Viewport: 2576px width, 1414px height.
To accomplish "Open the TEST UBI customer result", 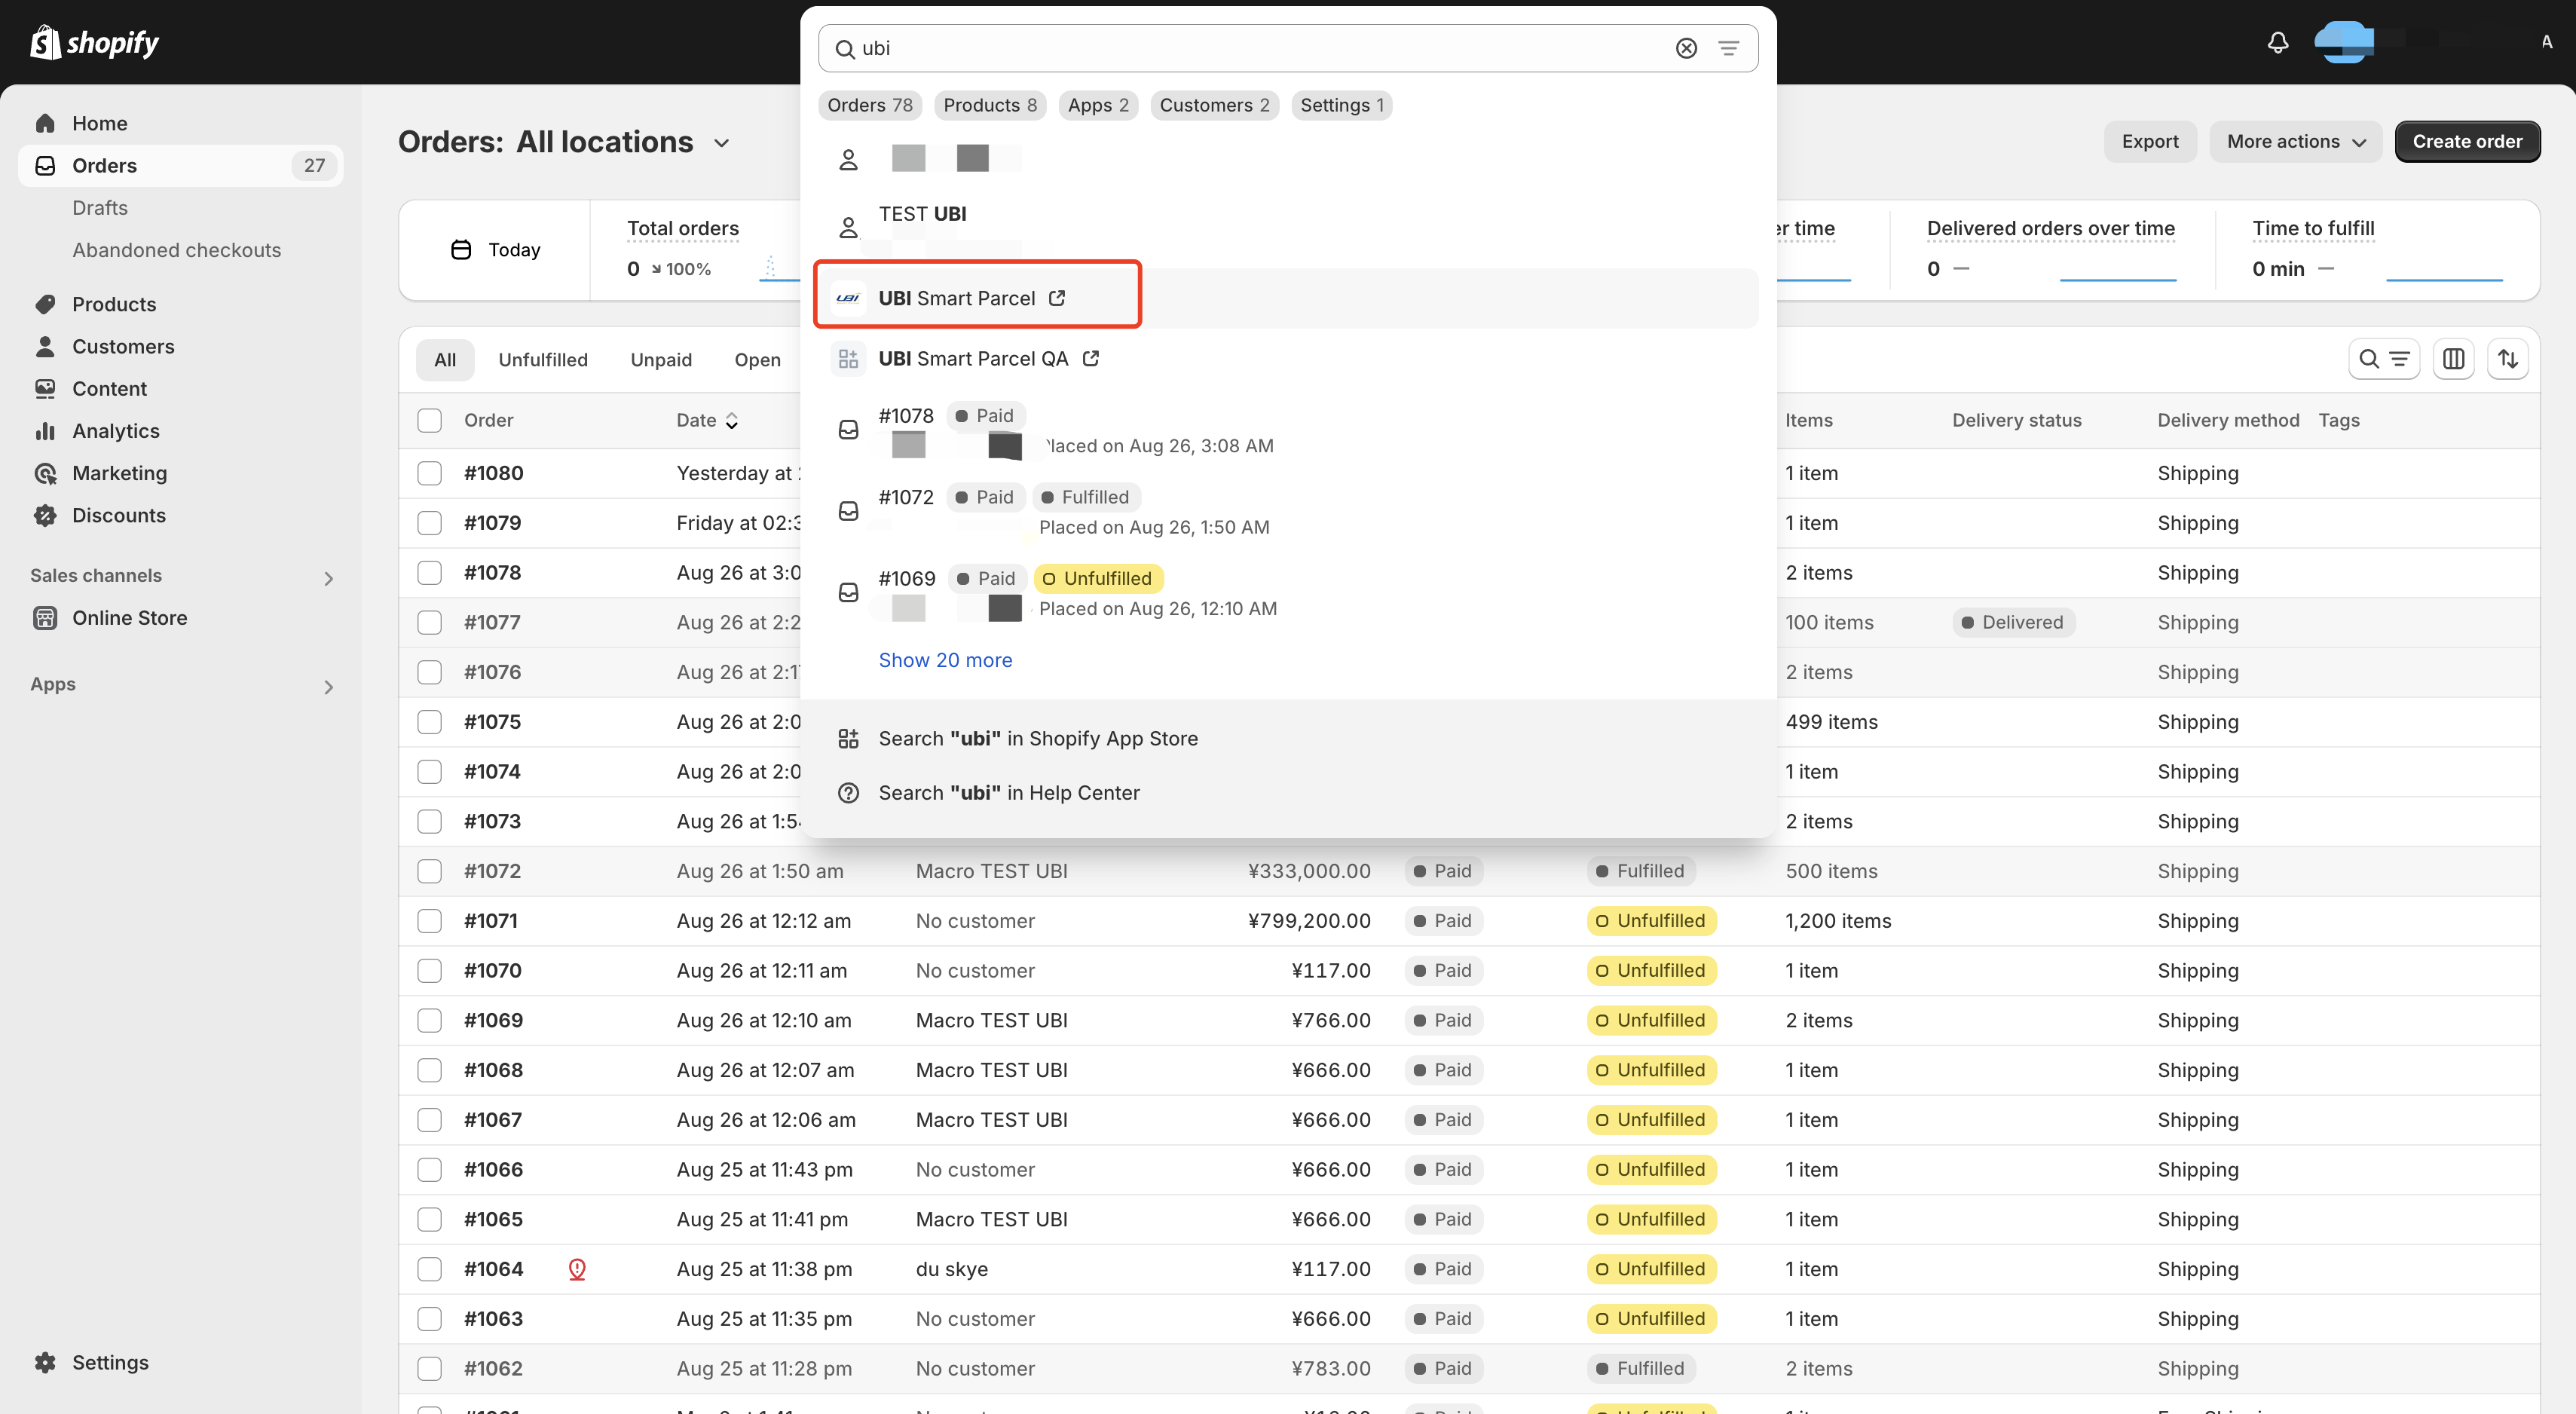I will click(1288, 228).
